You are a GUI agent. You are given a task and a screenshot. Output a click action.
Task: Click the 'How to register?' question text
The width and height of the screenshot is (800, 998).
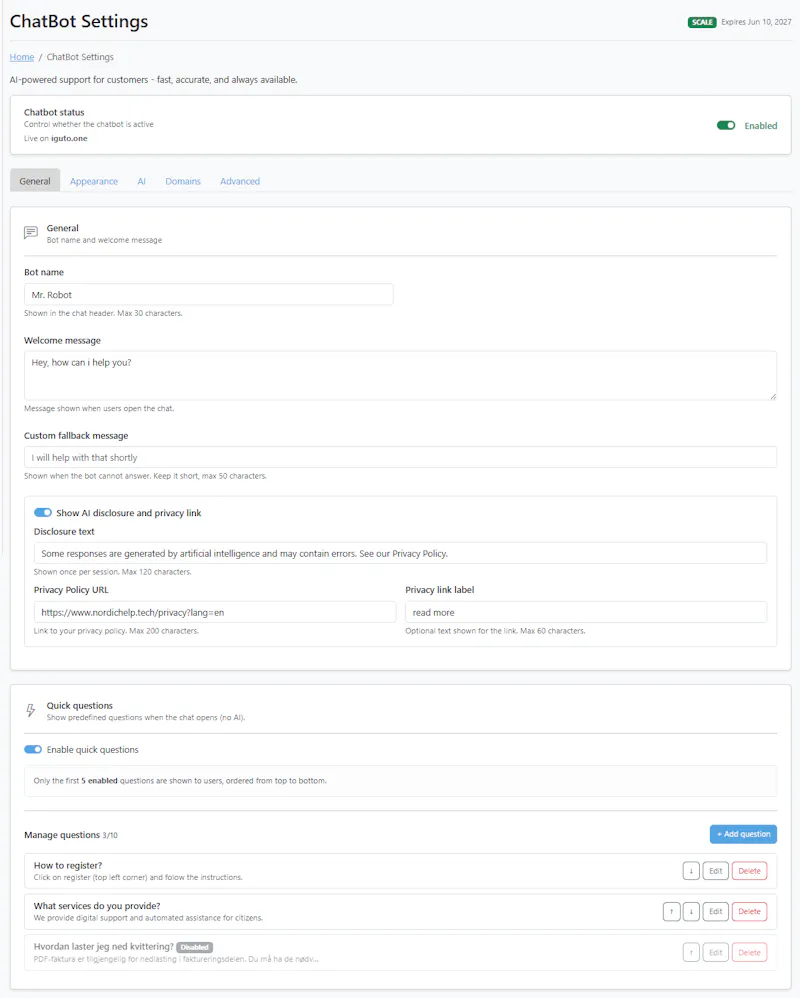(x=68, y=866)
